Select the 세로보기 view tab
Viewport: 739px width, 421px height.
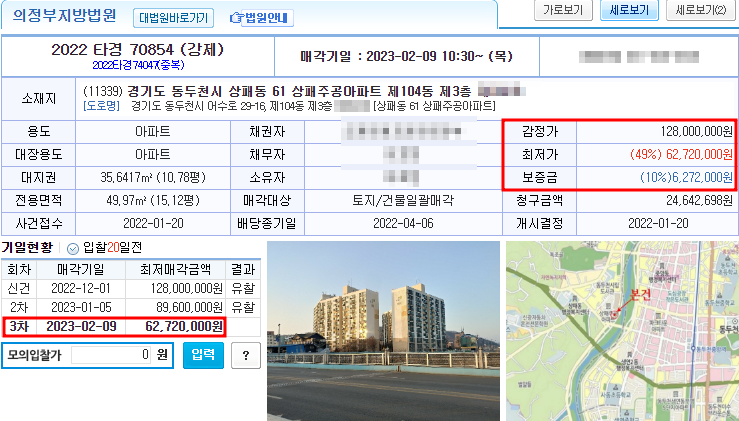pos(629,10)
